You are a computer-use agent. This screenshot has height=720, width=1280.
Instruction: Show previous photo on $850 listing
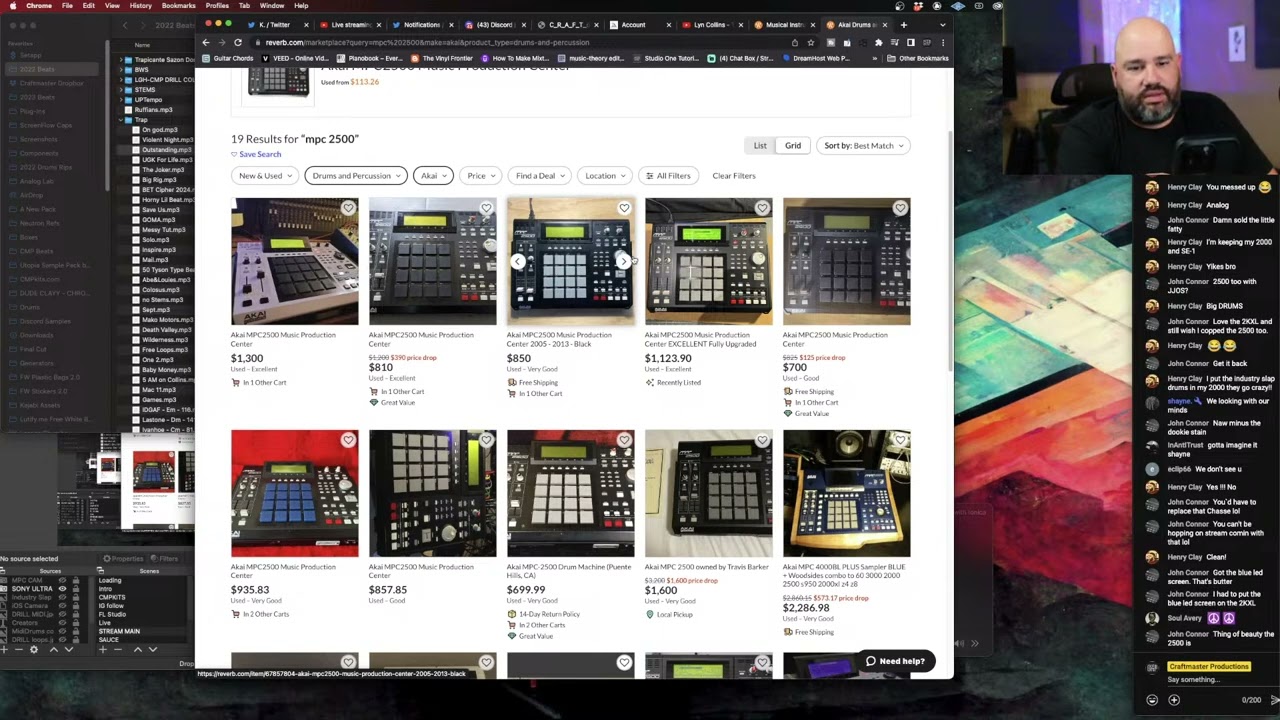coord(518,262)
